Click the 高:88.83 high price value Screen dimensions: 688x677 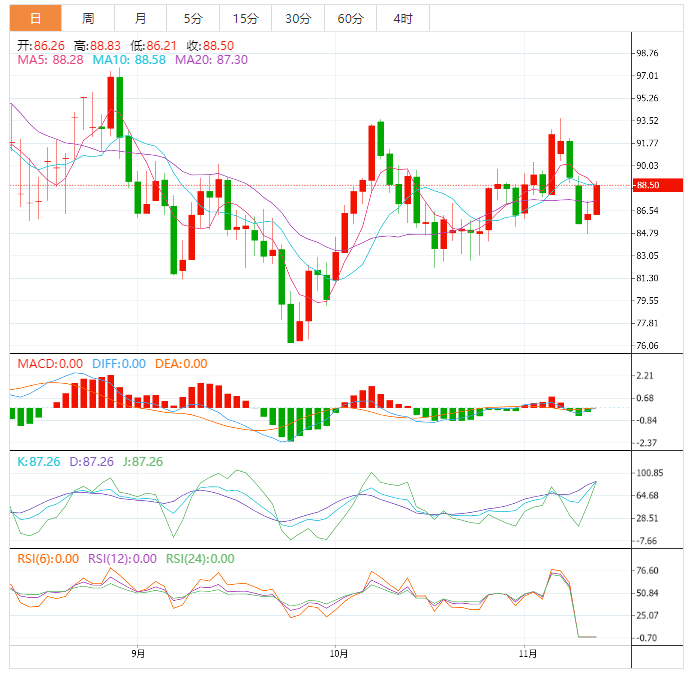click(97, 46)
